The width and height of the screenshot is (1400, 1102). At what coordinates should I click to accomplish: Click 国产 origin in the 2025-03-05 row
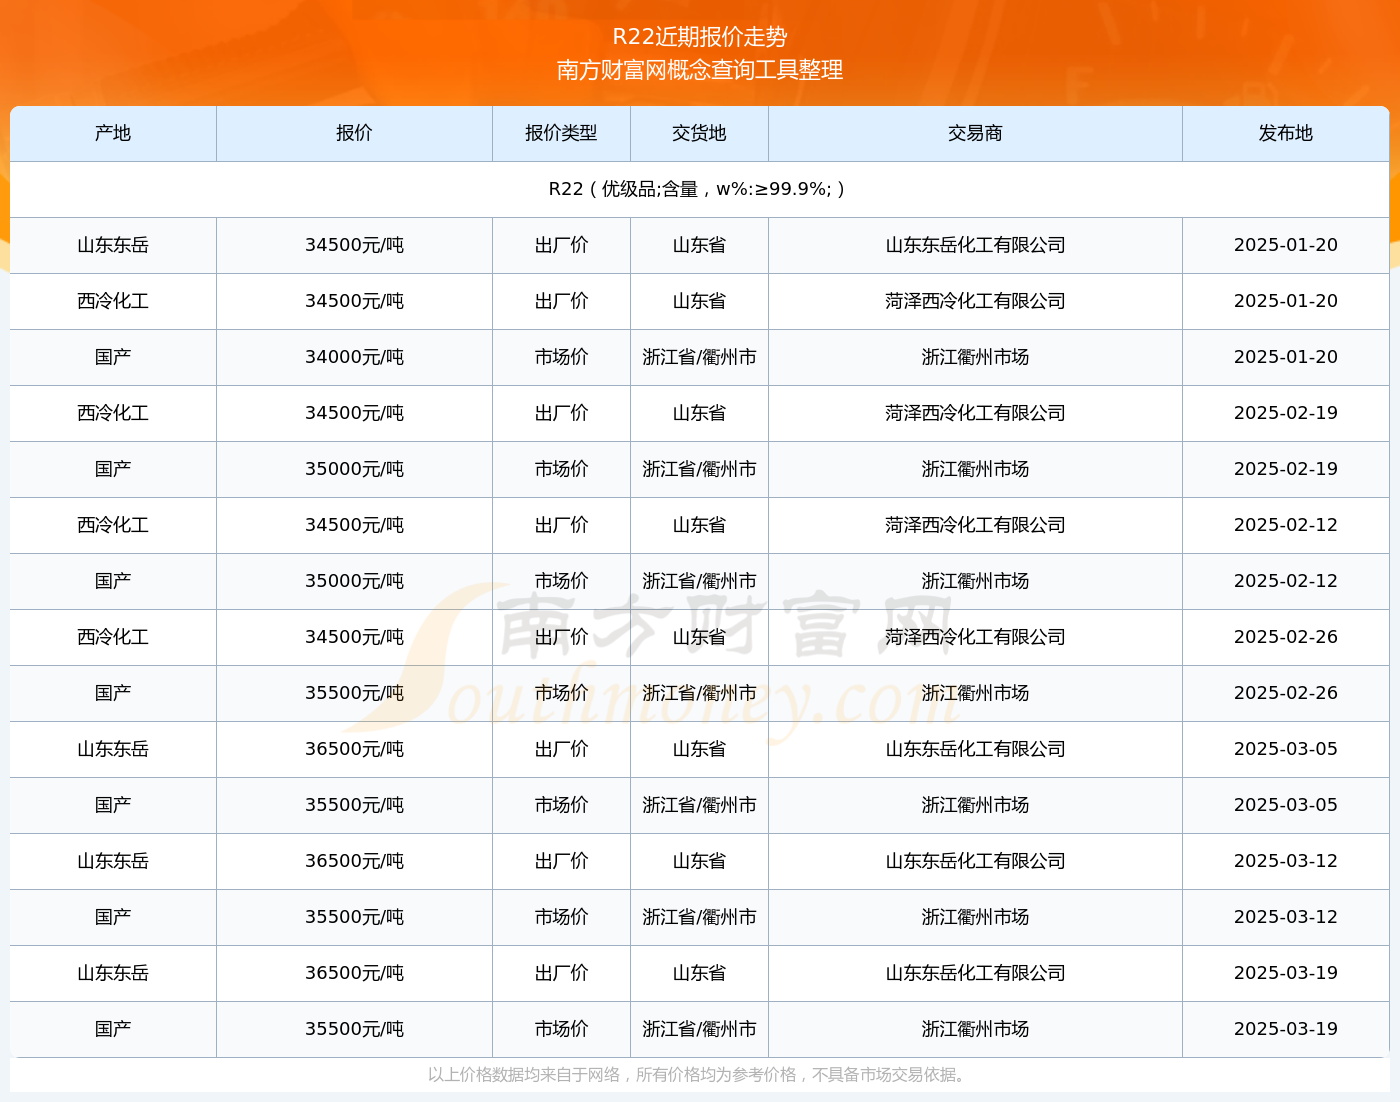[x=113, y=805]
